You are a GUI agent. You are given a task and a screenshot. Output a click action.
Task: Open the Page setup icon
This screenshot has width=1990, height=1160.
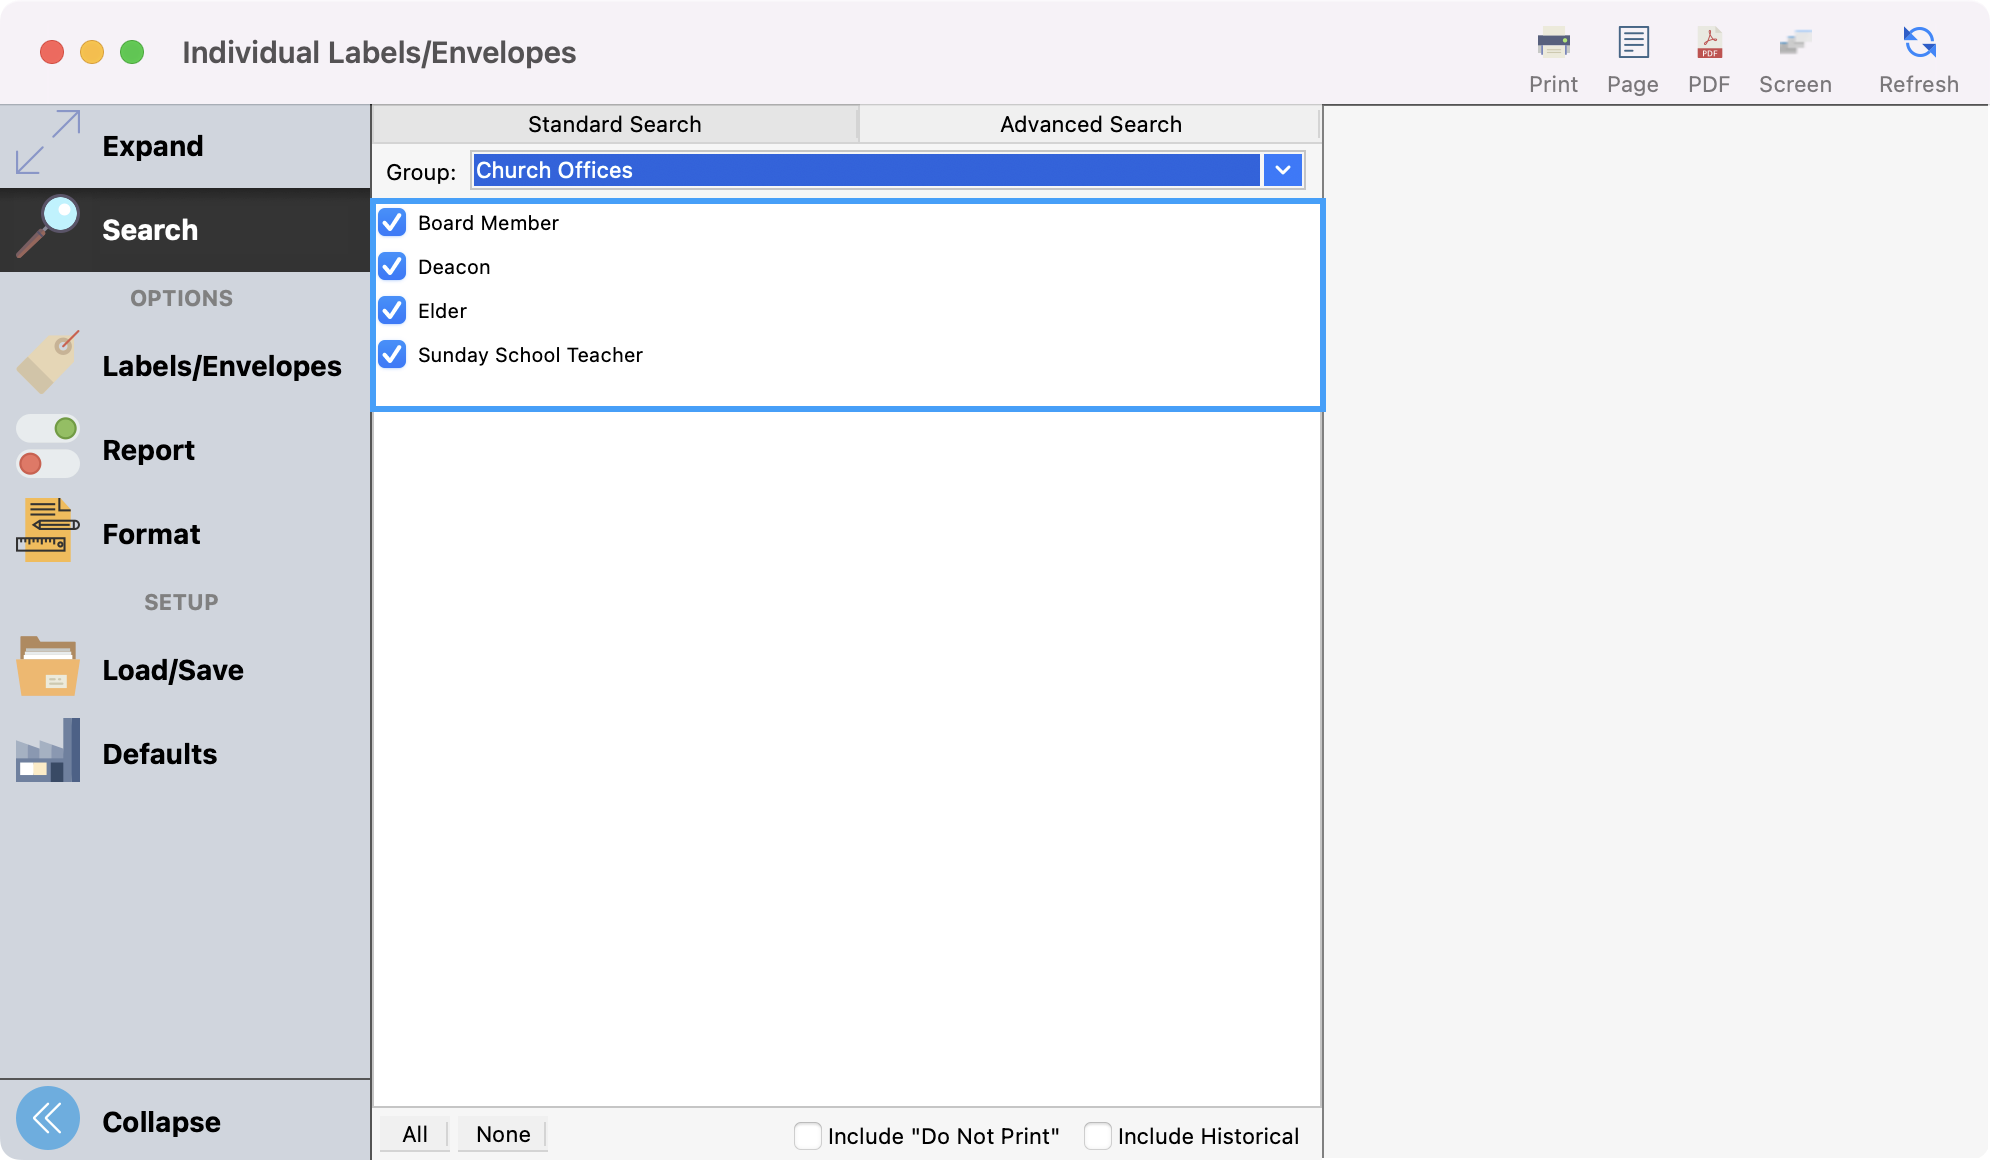(1633, 45)
